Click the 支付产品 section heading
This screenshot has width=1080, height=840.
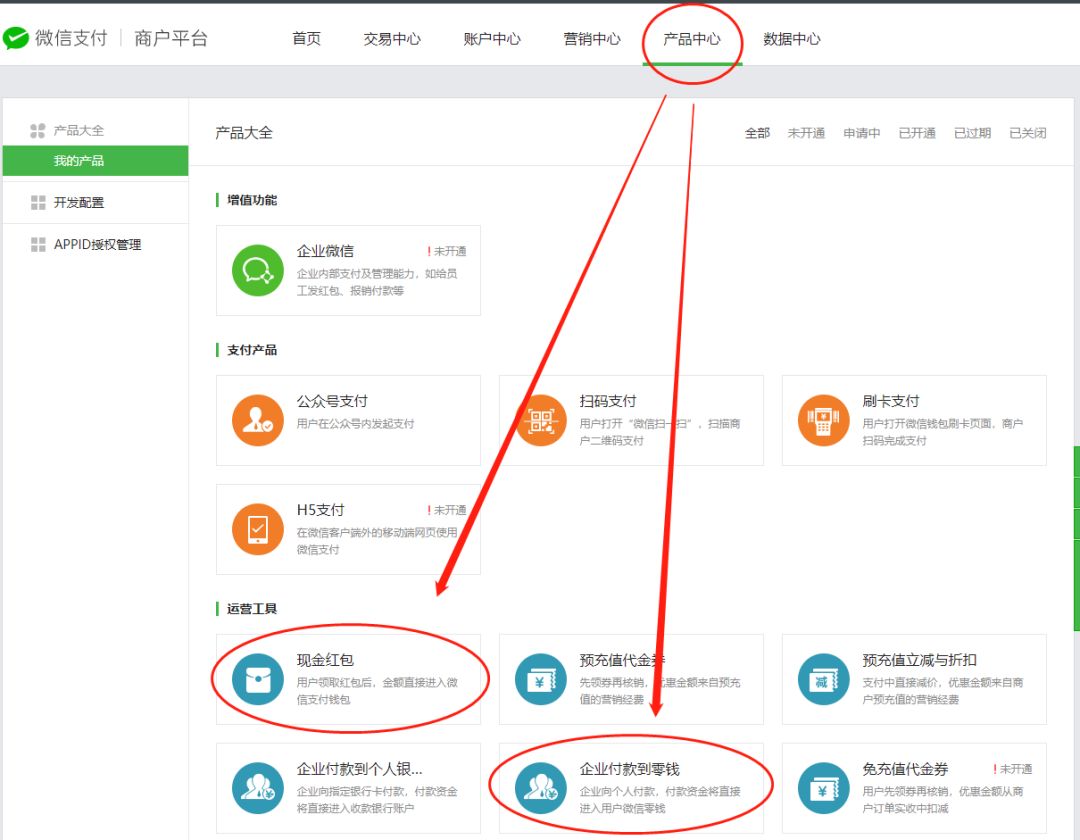point(252,350)
